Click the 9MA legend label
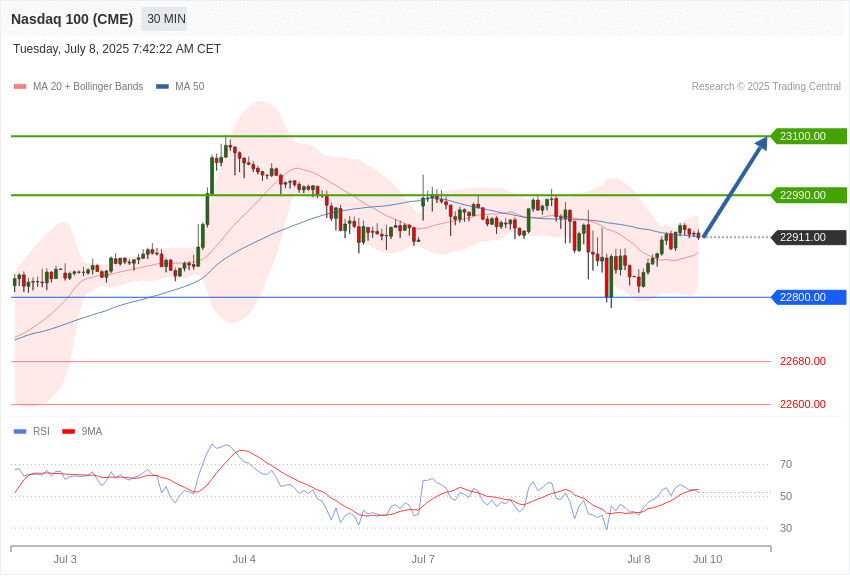The image size is (850, 576). tap(92, 431)
